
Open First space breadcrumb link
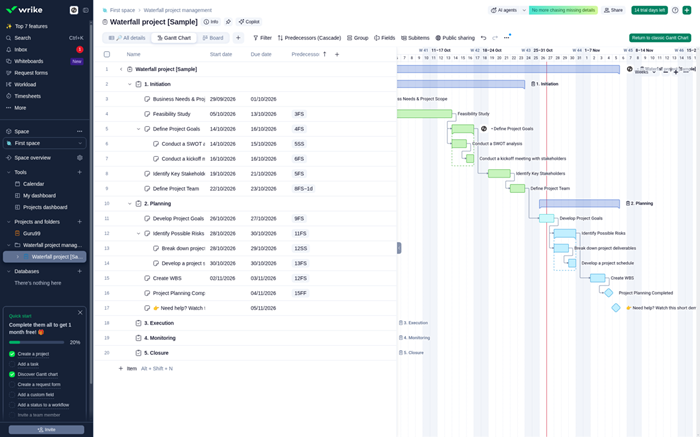pos(122,10)
